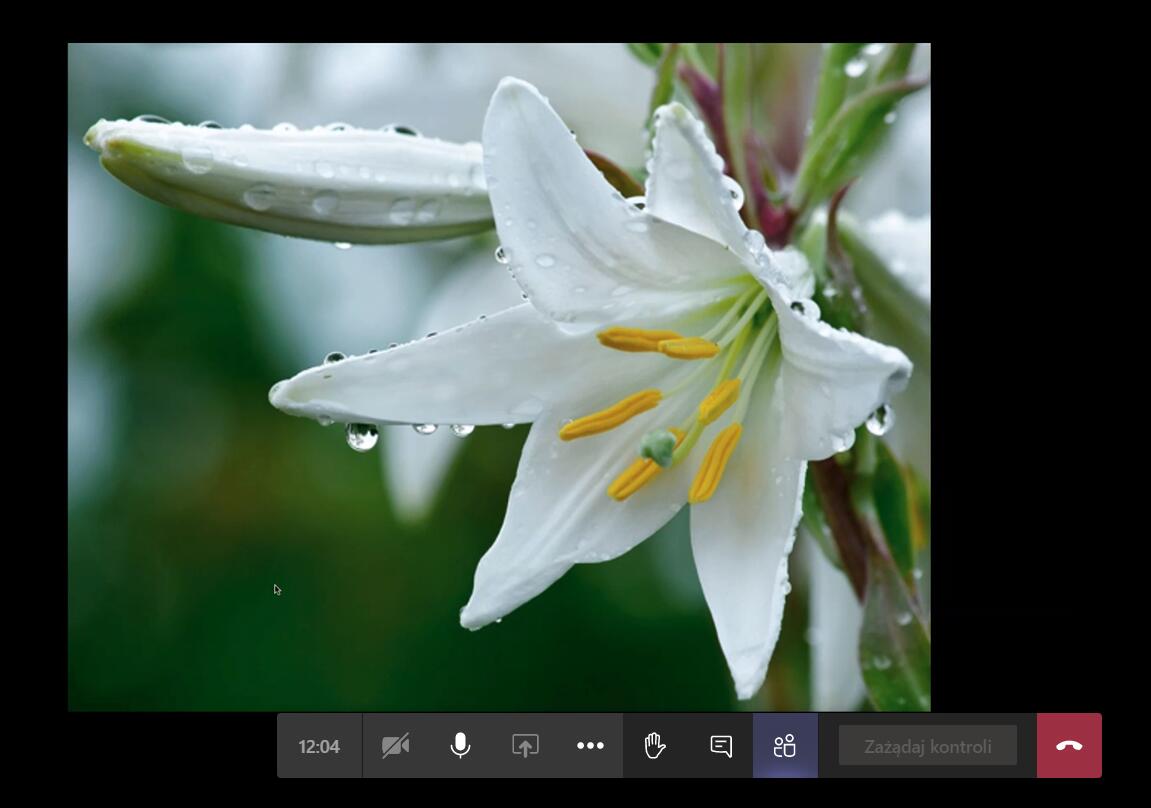
Task: Hang up the call
Action: pyautogui.click(x=1069, y=746)
